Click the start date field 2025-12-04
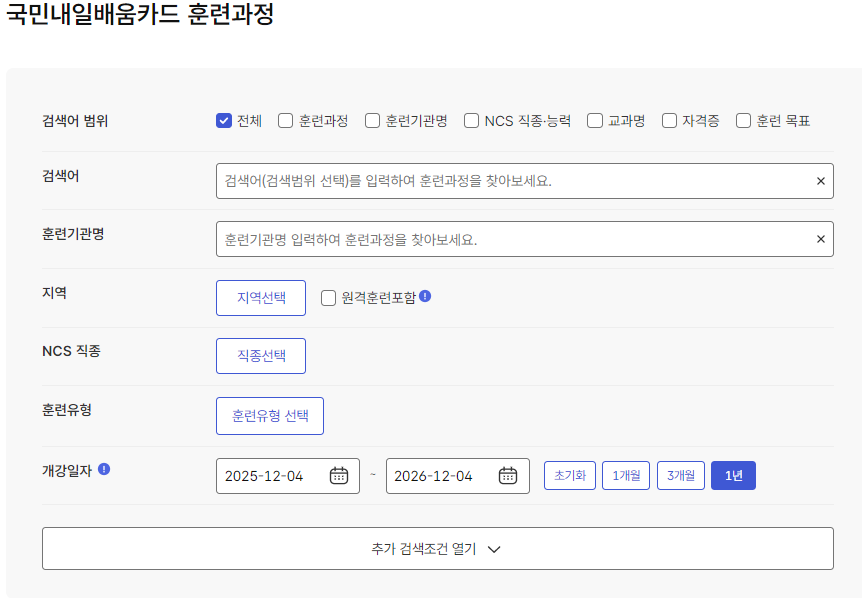The width and height of the screenshot is (862, 598). 288,476
